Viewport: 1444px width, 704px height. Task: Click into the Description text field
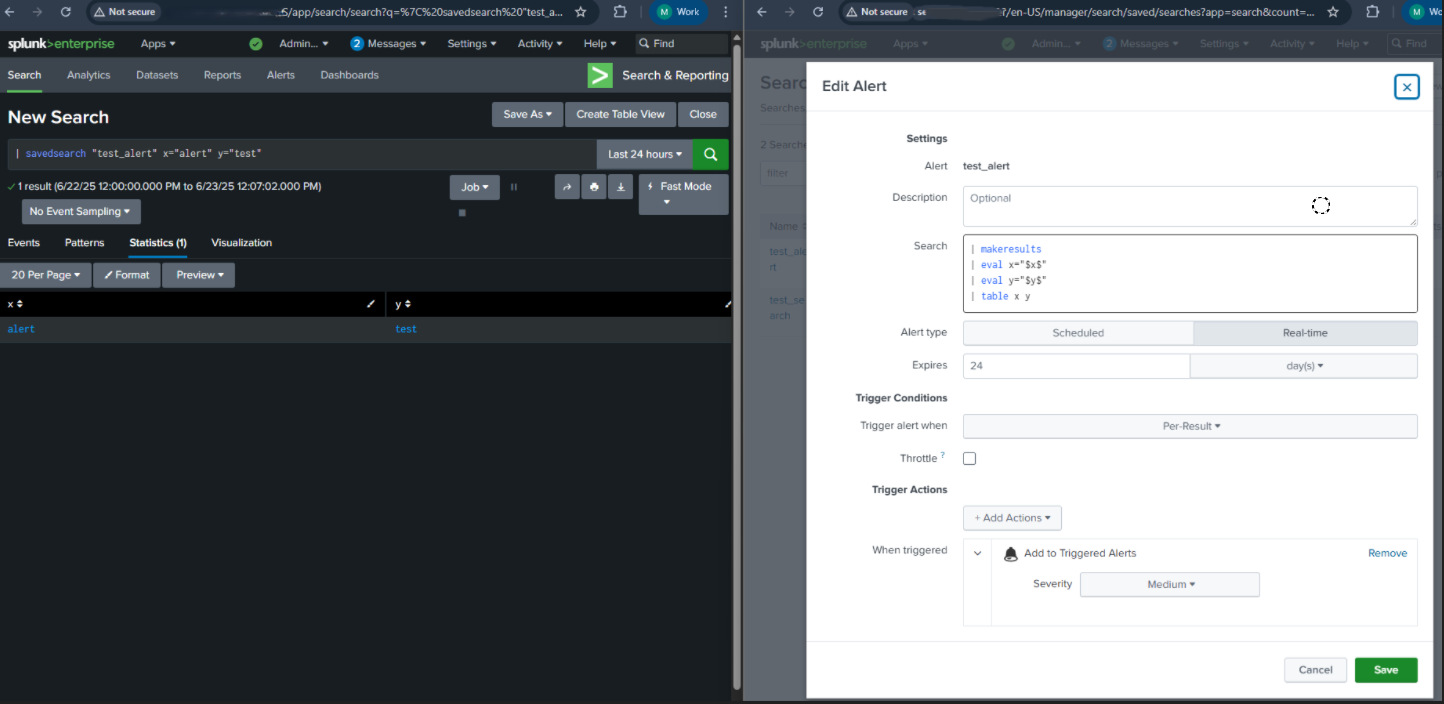1190,206
